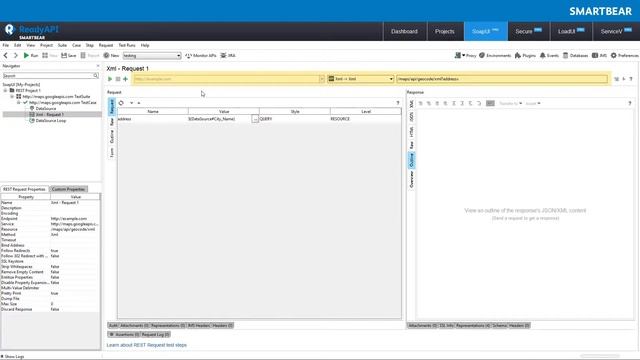Click the Request panel help question mark

(398, 103)
